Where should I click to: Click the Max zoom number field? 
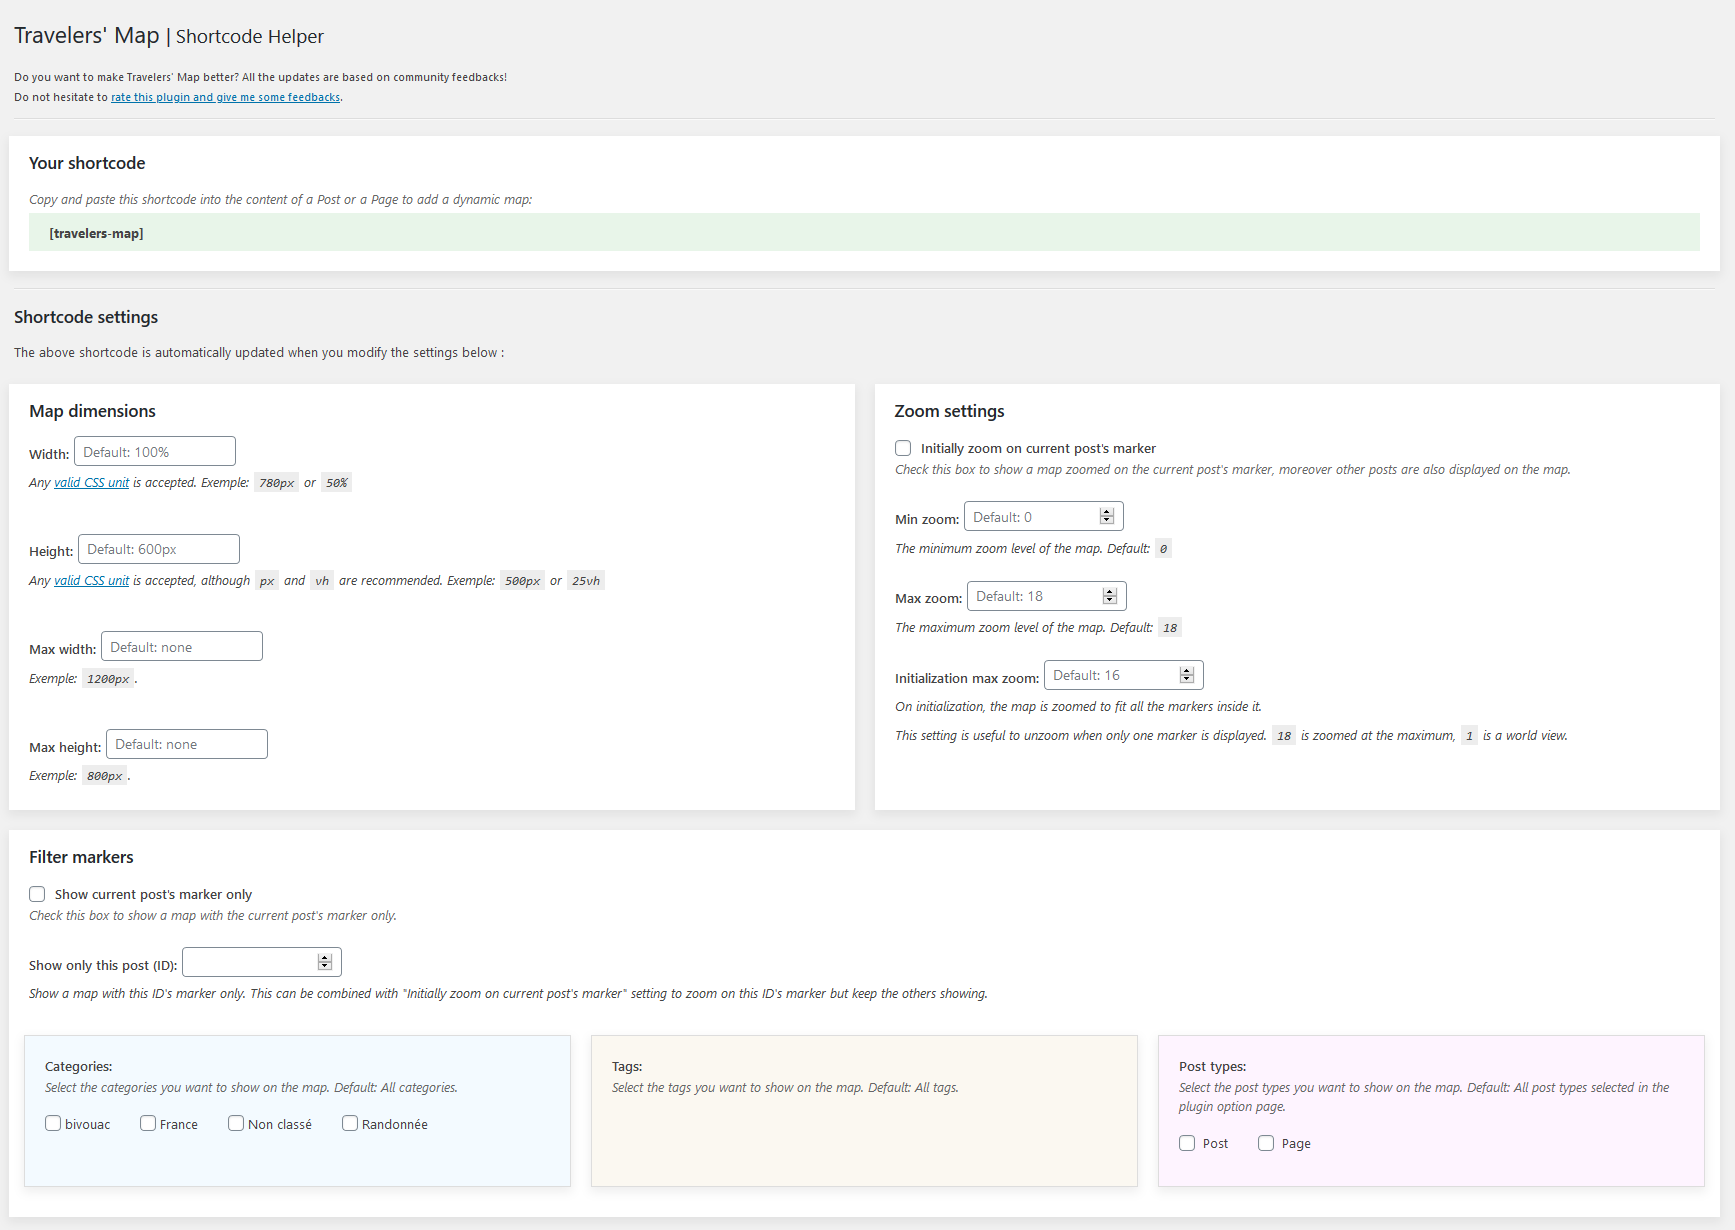[x=1047, y=596]
